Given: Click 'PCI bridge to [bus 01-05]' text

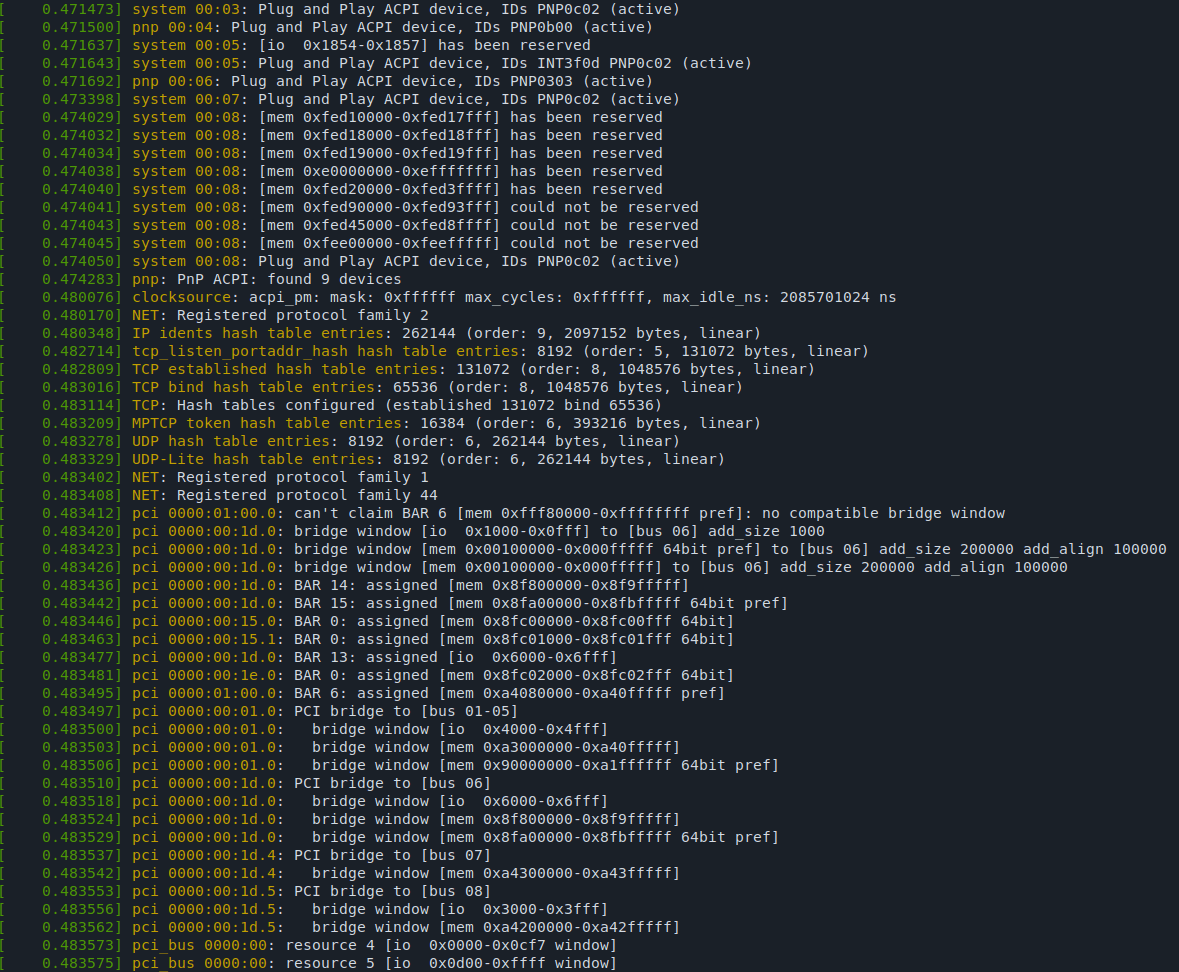Looking at the screenshot, I should pyautogui.click(x=405, y=711).
